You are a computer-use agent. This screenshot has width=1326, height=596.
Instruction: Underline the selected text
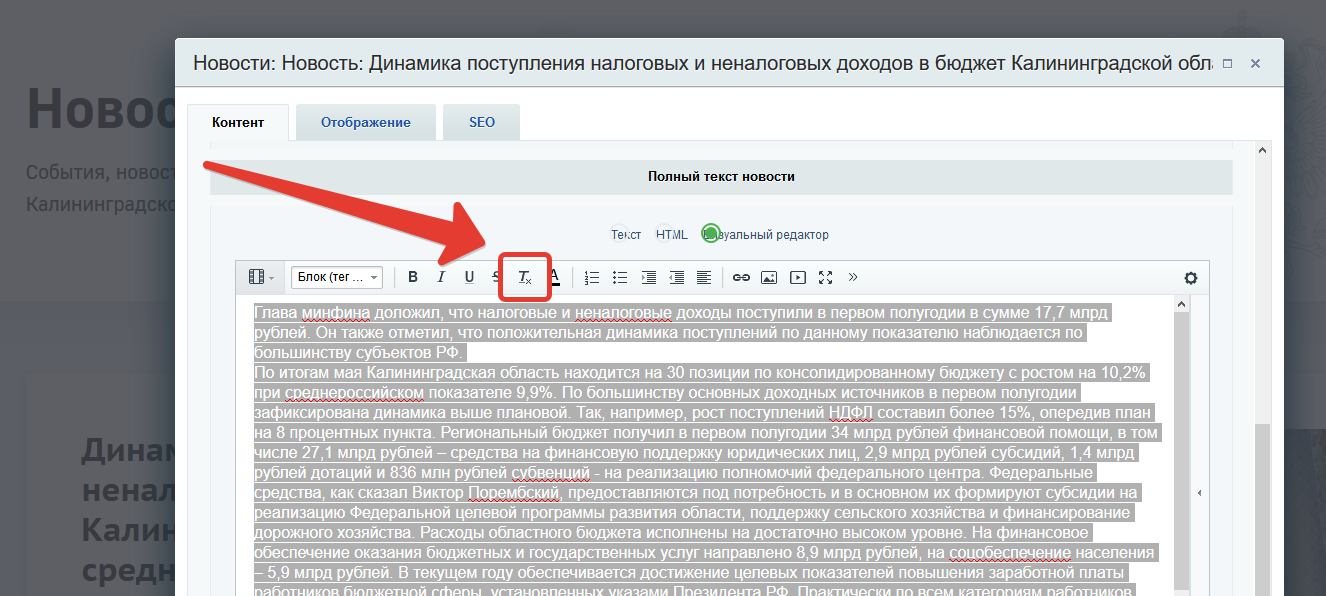pyautogui.click(x=469, y=277)
